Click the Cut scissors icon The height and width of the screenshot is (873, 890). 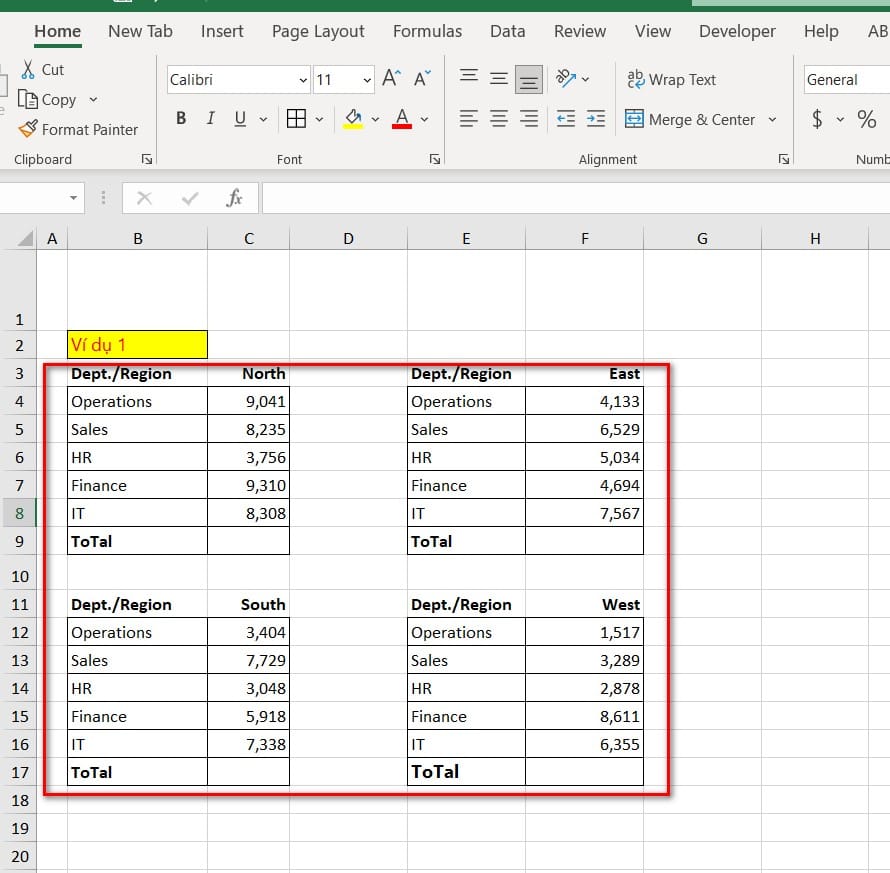pyautogui.click(x=28, y=70)
